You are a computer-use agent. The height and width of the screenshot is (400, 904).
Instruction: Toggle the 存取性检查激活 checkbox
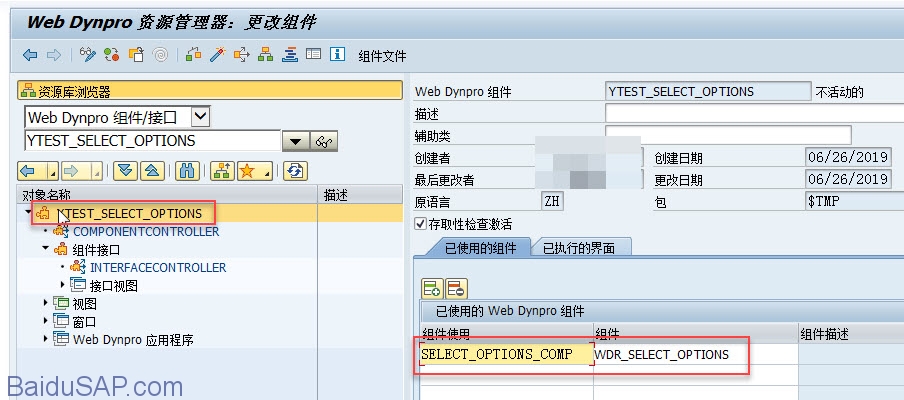pos(420,223)
